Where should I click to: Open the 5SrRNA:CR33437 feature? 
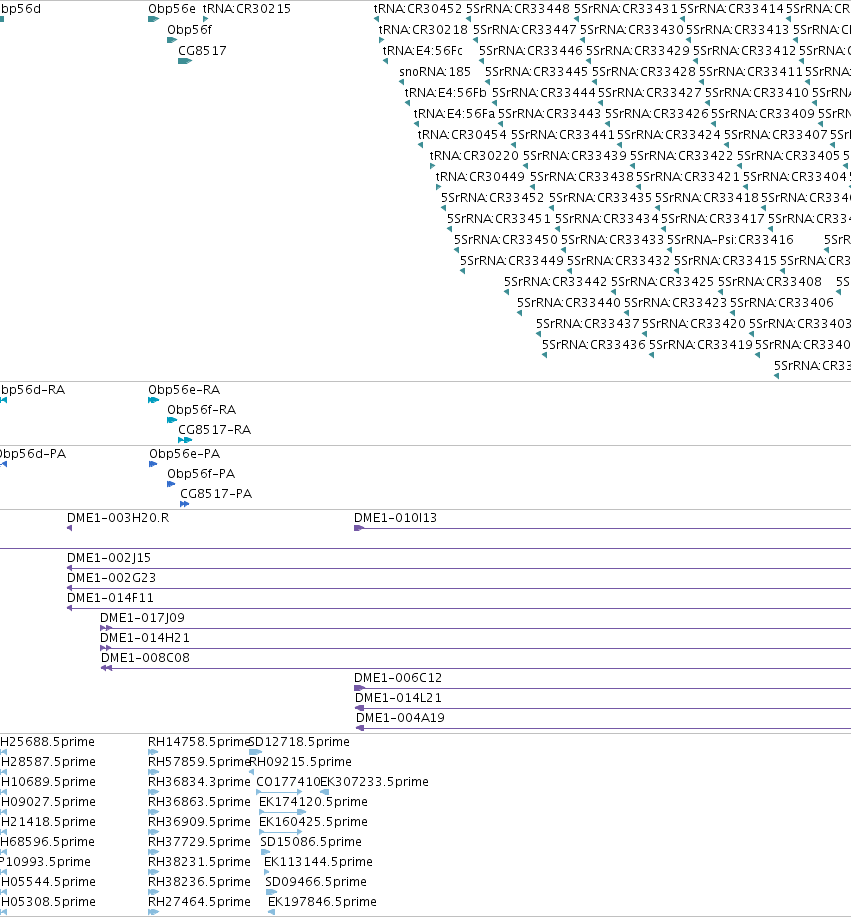pos(588,324)
